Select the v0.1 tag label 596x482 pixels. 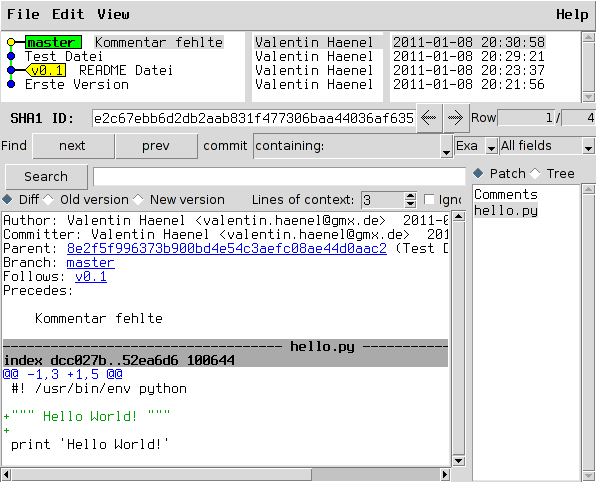[46, 70]
